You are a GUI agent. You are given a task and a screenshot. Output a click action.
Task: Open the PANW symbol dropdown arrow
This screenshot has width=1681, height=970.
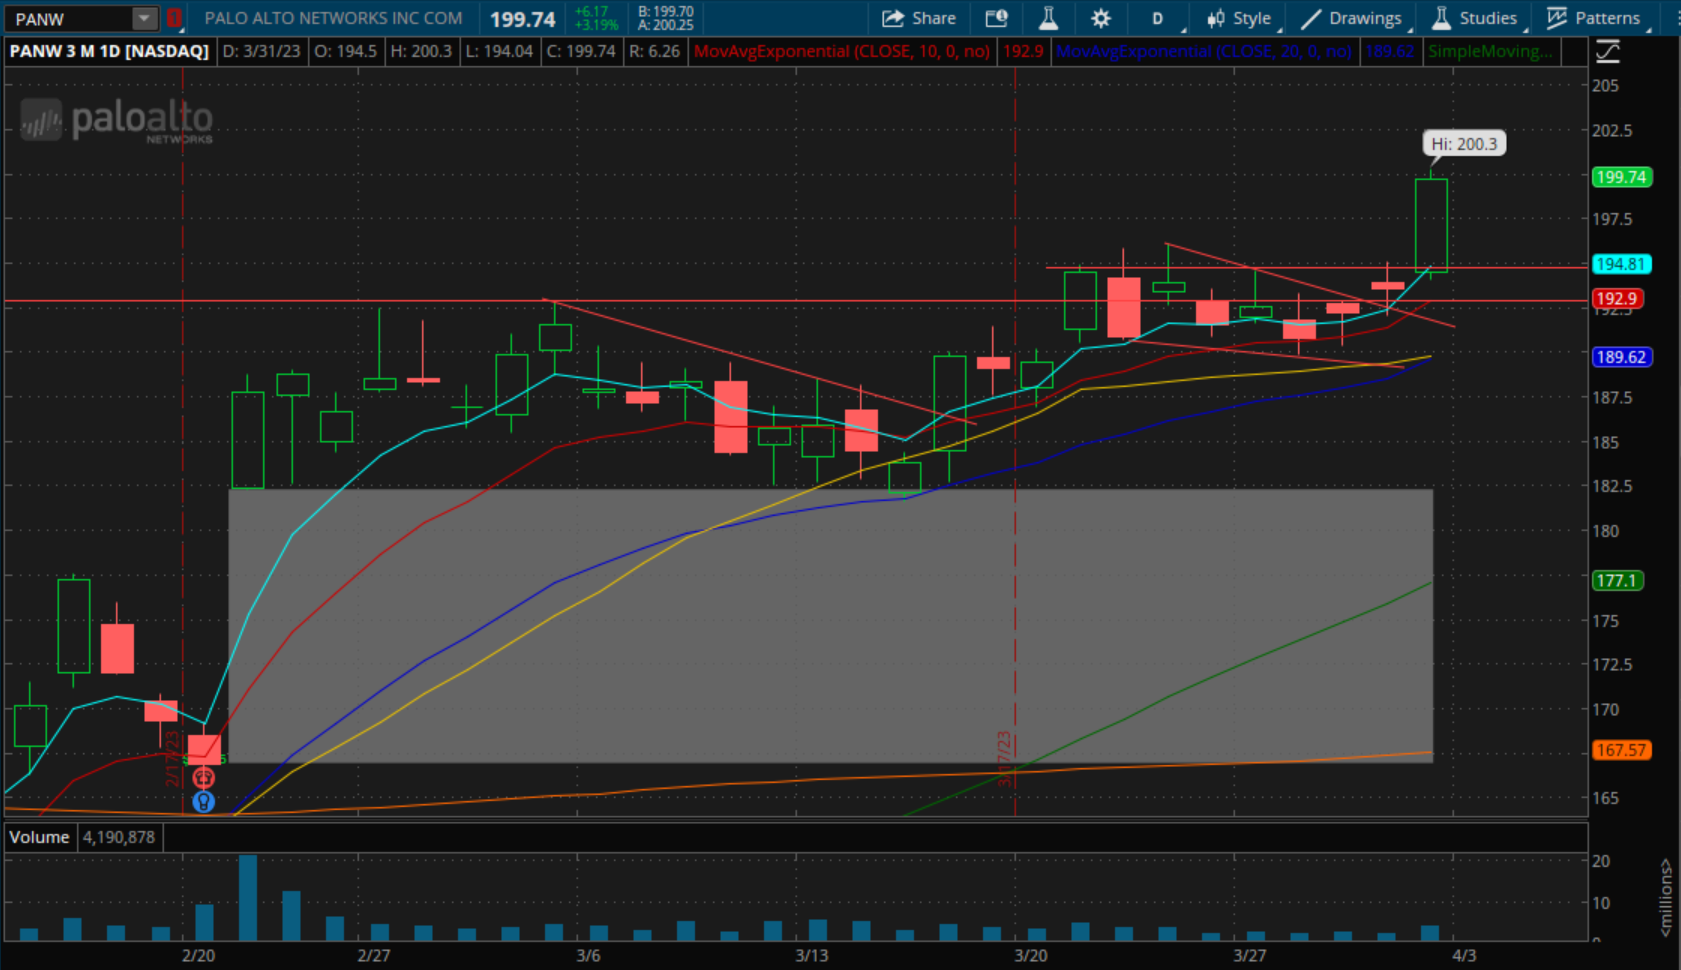pos(145,18)
